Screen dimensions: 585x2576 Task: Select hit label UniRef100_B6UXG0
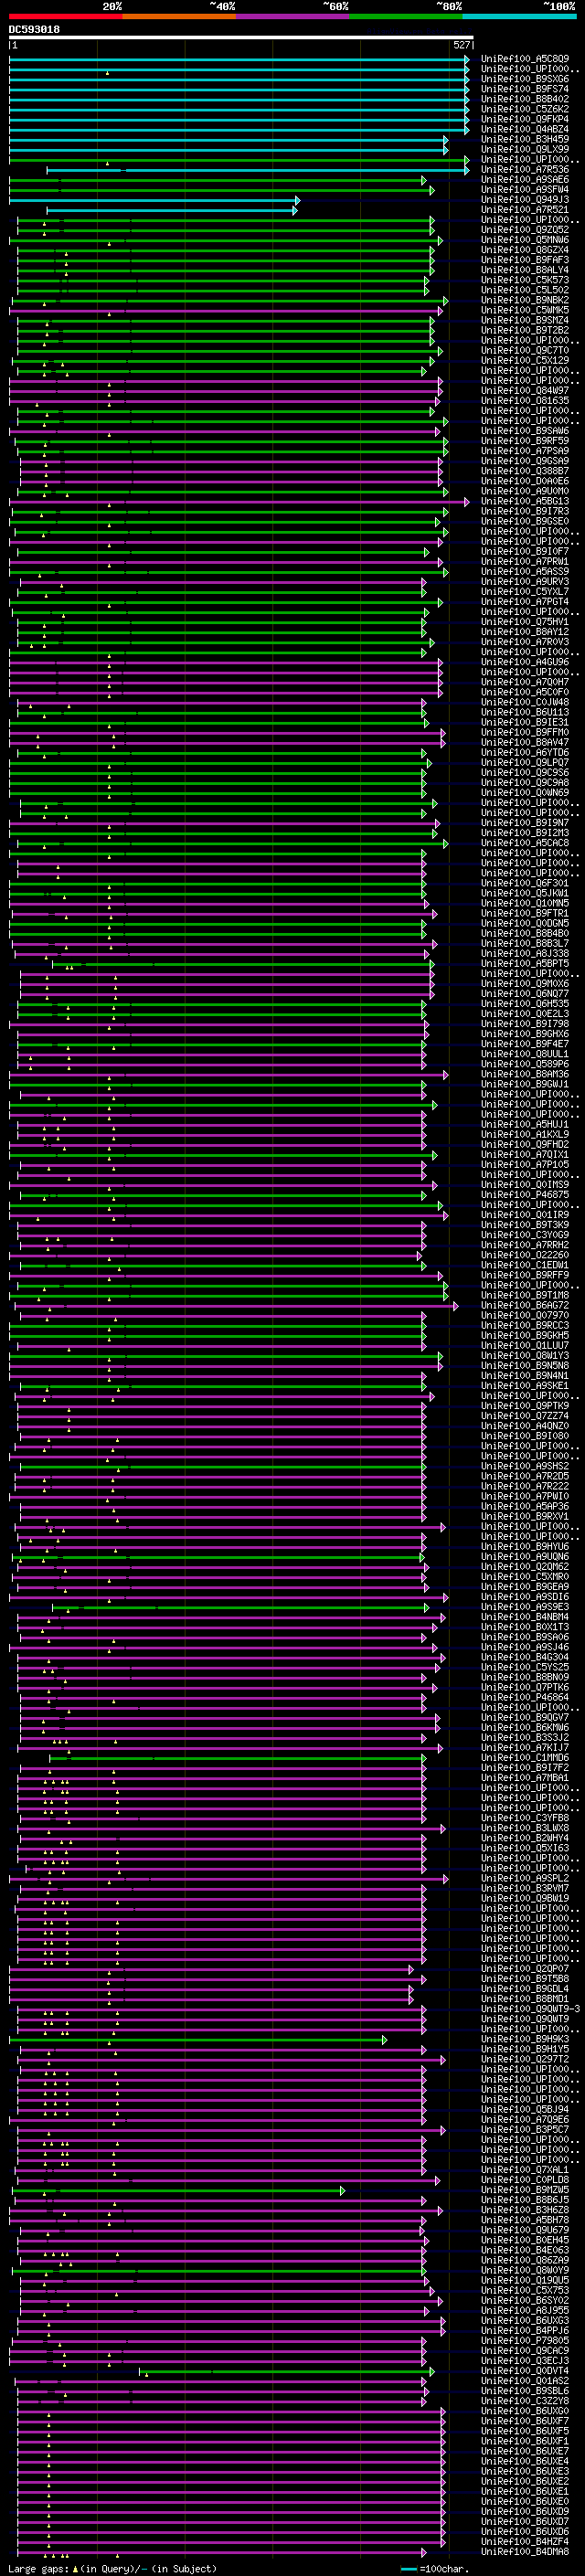click(x=525, y=2411)
